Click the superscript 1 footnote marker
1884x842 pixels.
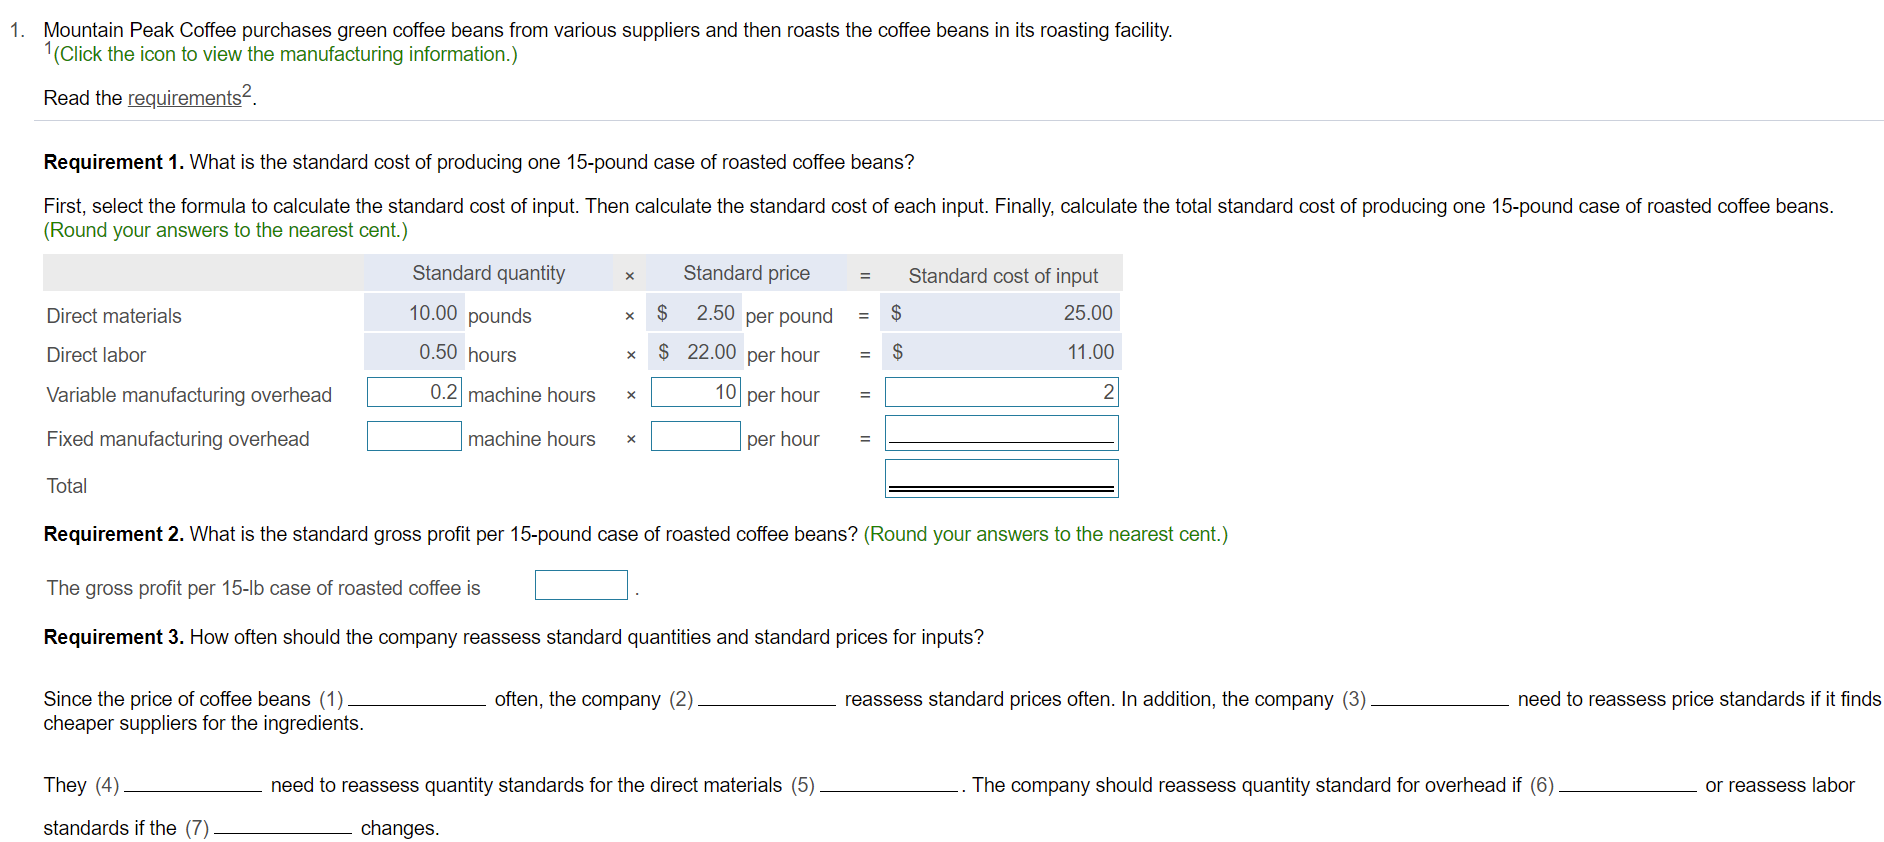pyautogui.click(x=47, y=46)
